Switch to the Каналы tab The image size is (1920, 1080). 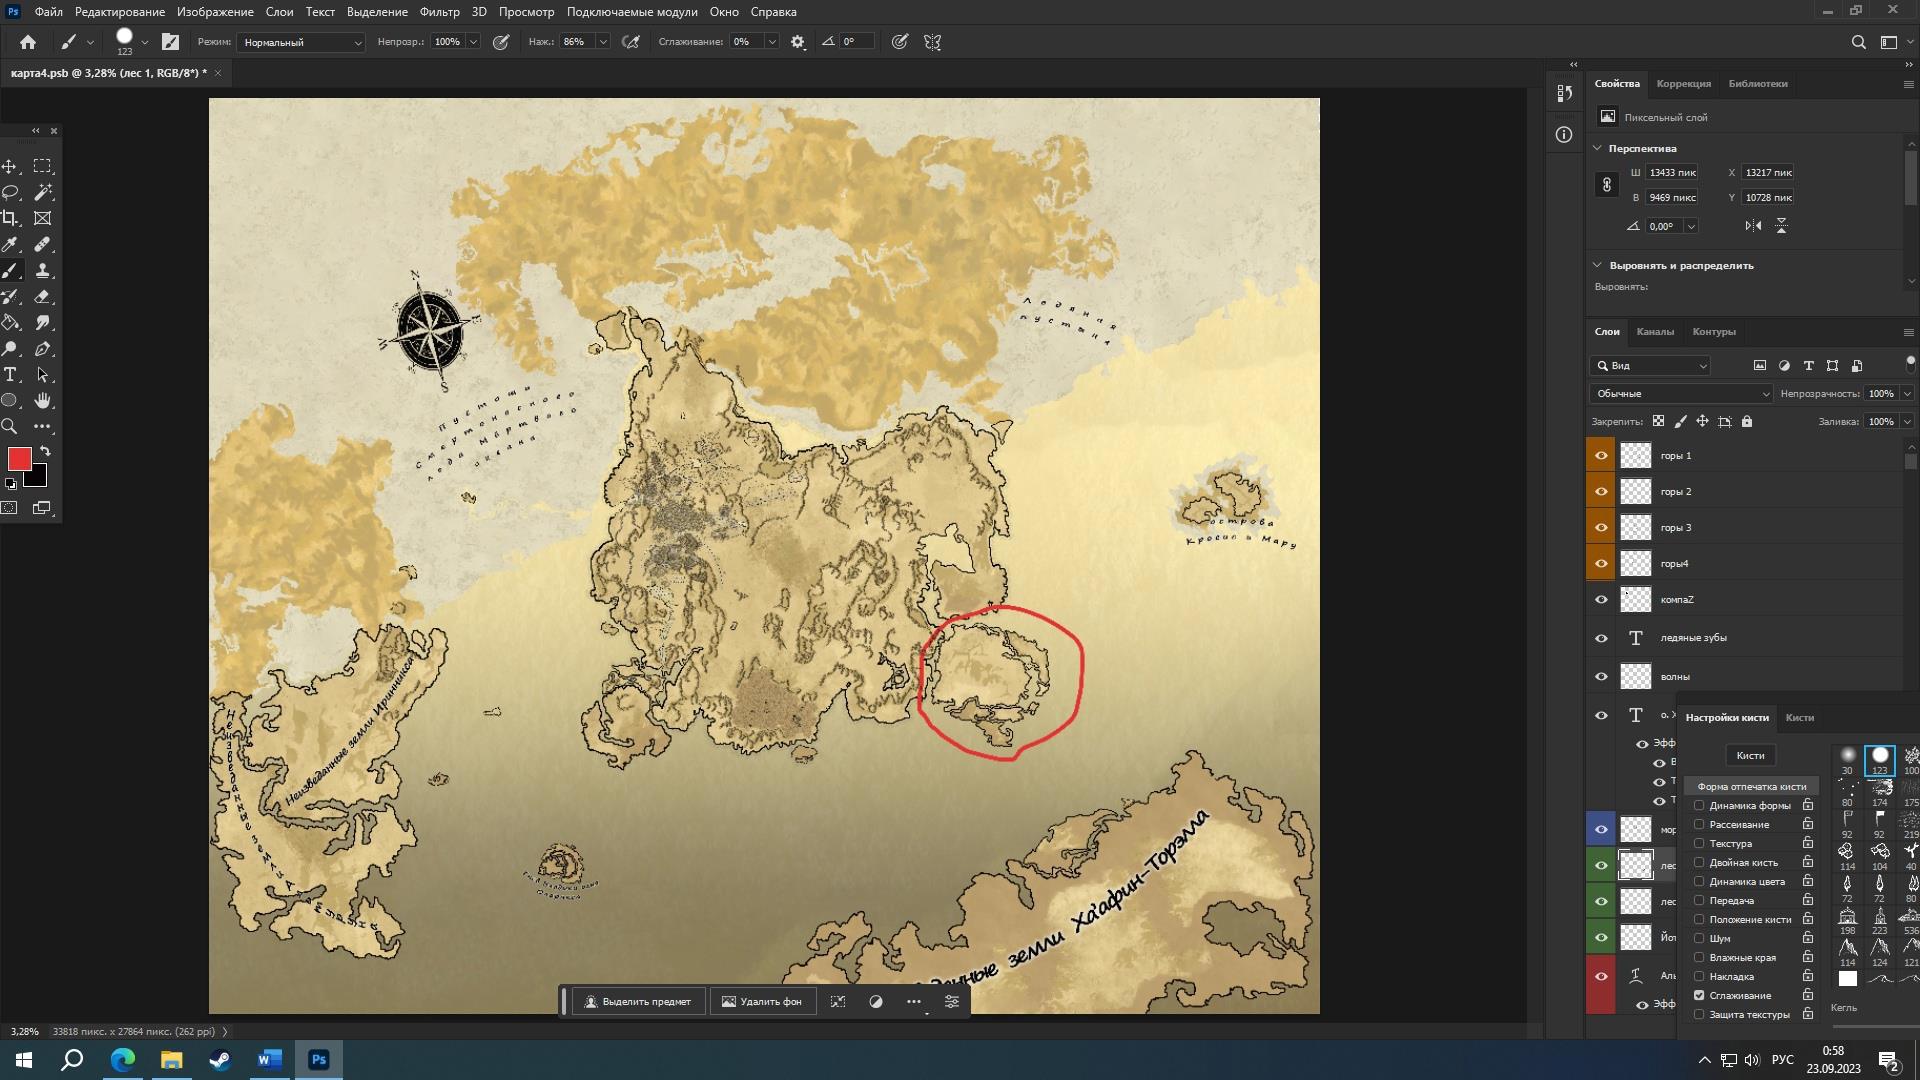click(1654, 332)
